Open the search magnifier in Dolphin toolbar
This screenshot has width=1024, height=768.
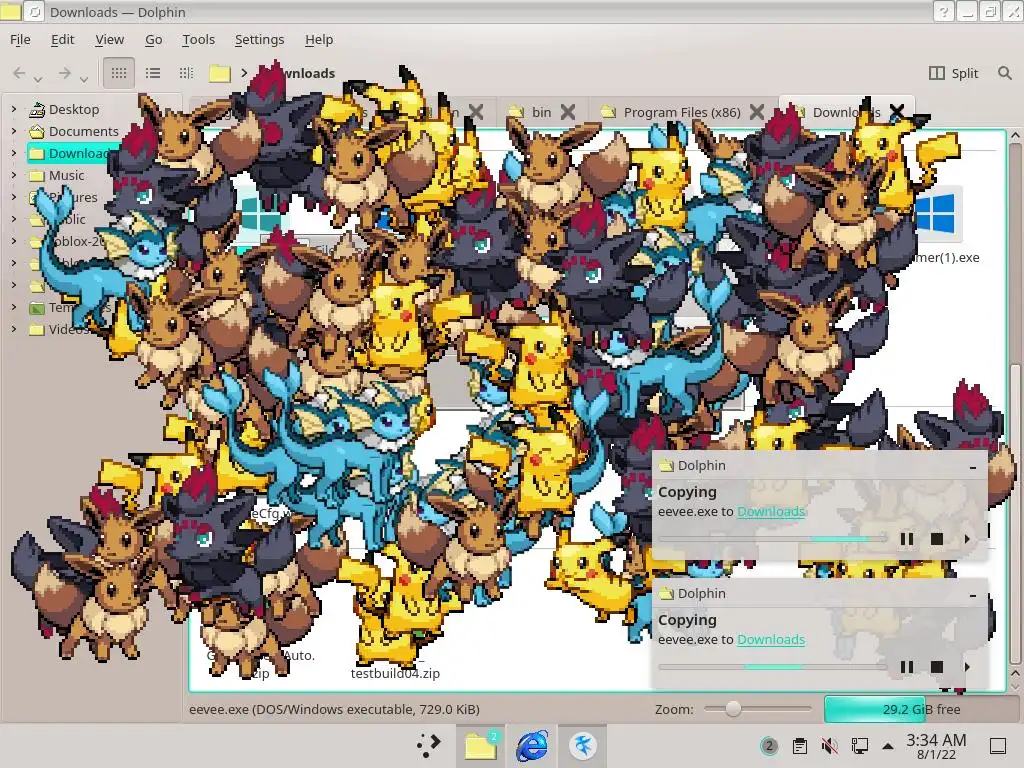1005,73
